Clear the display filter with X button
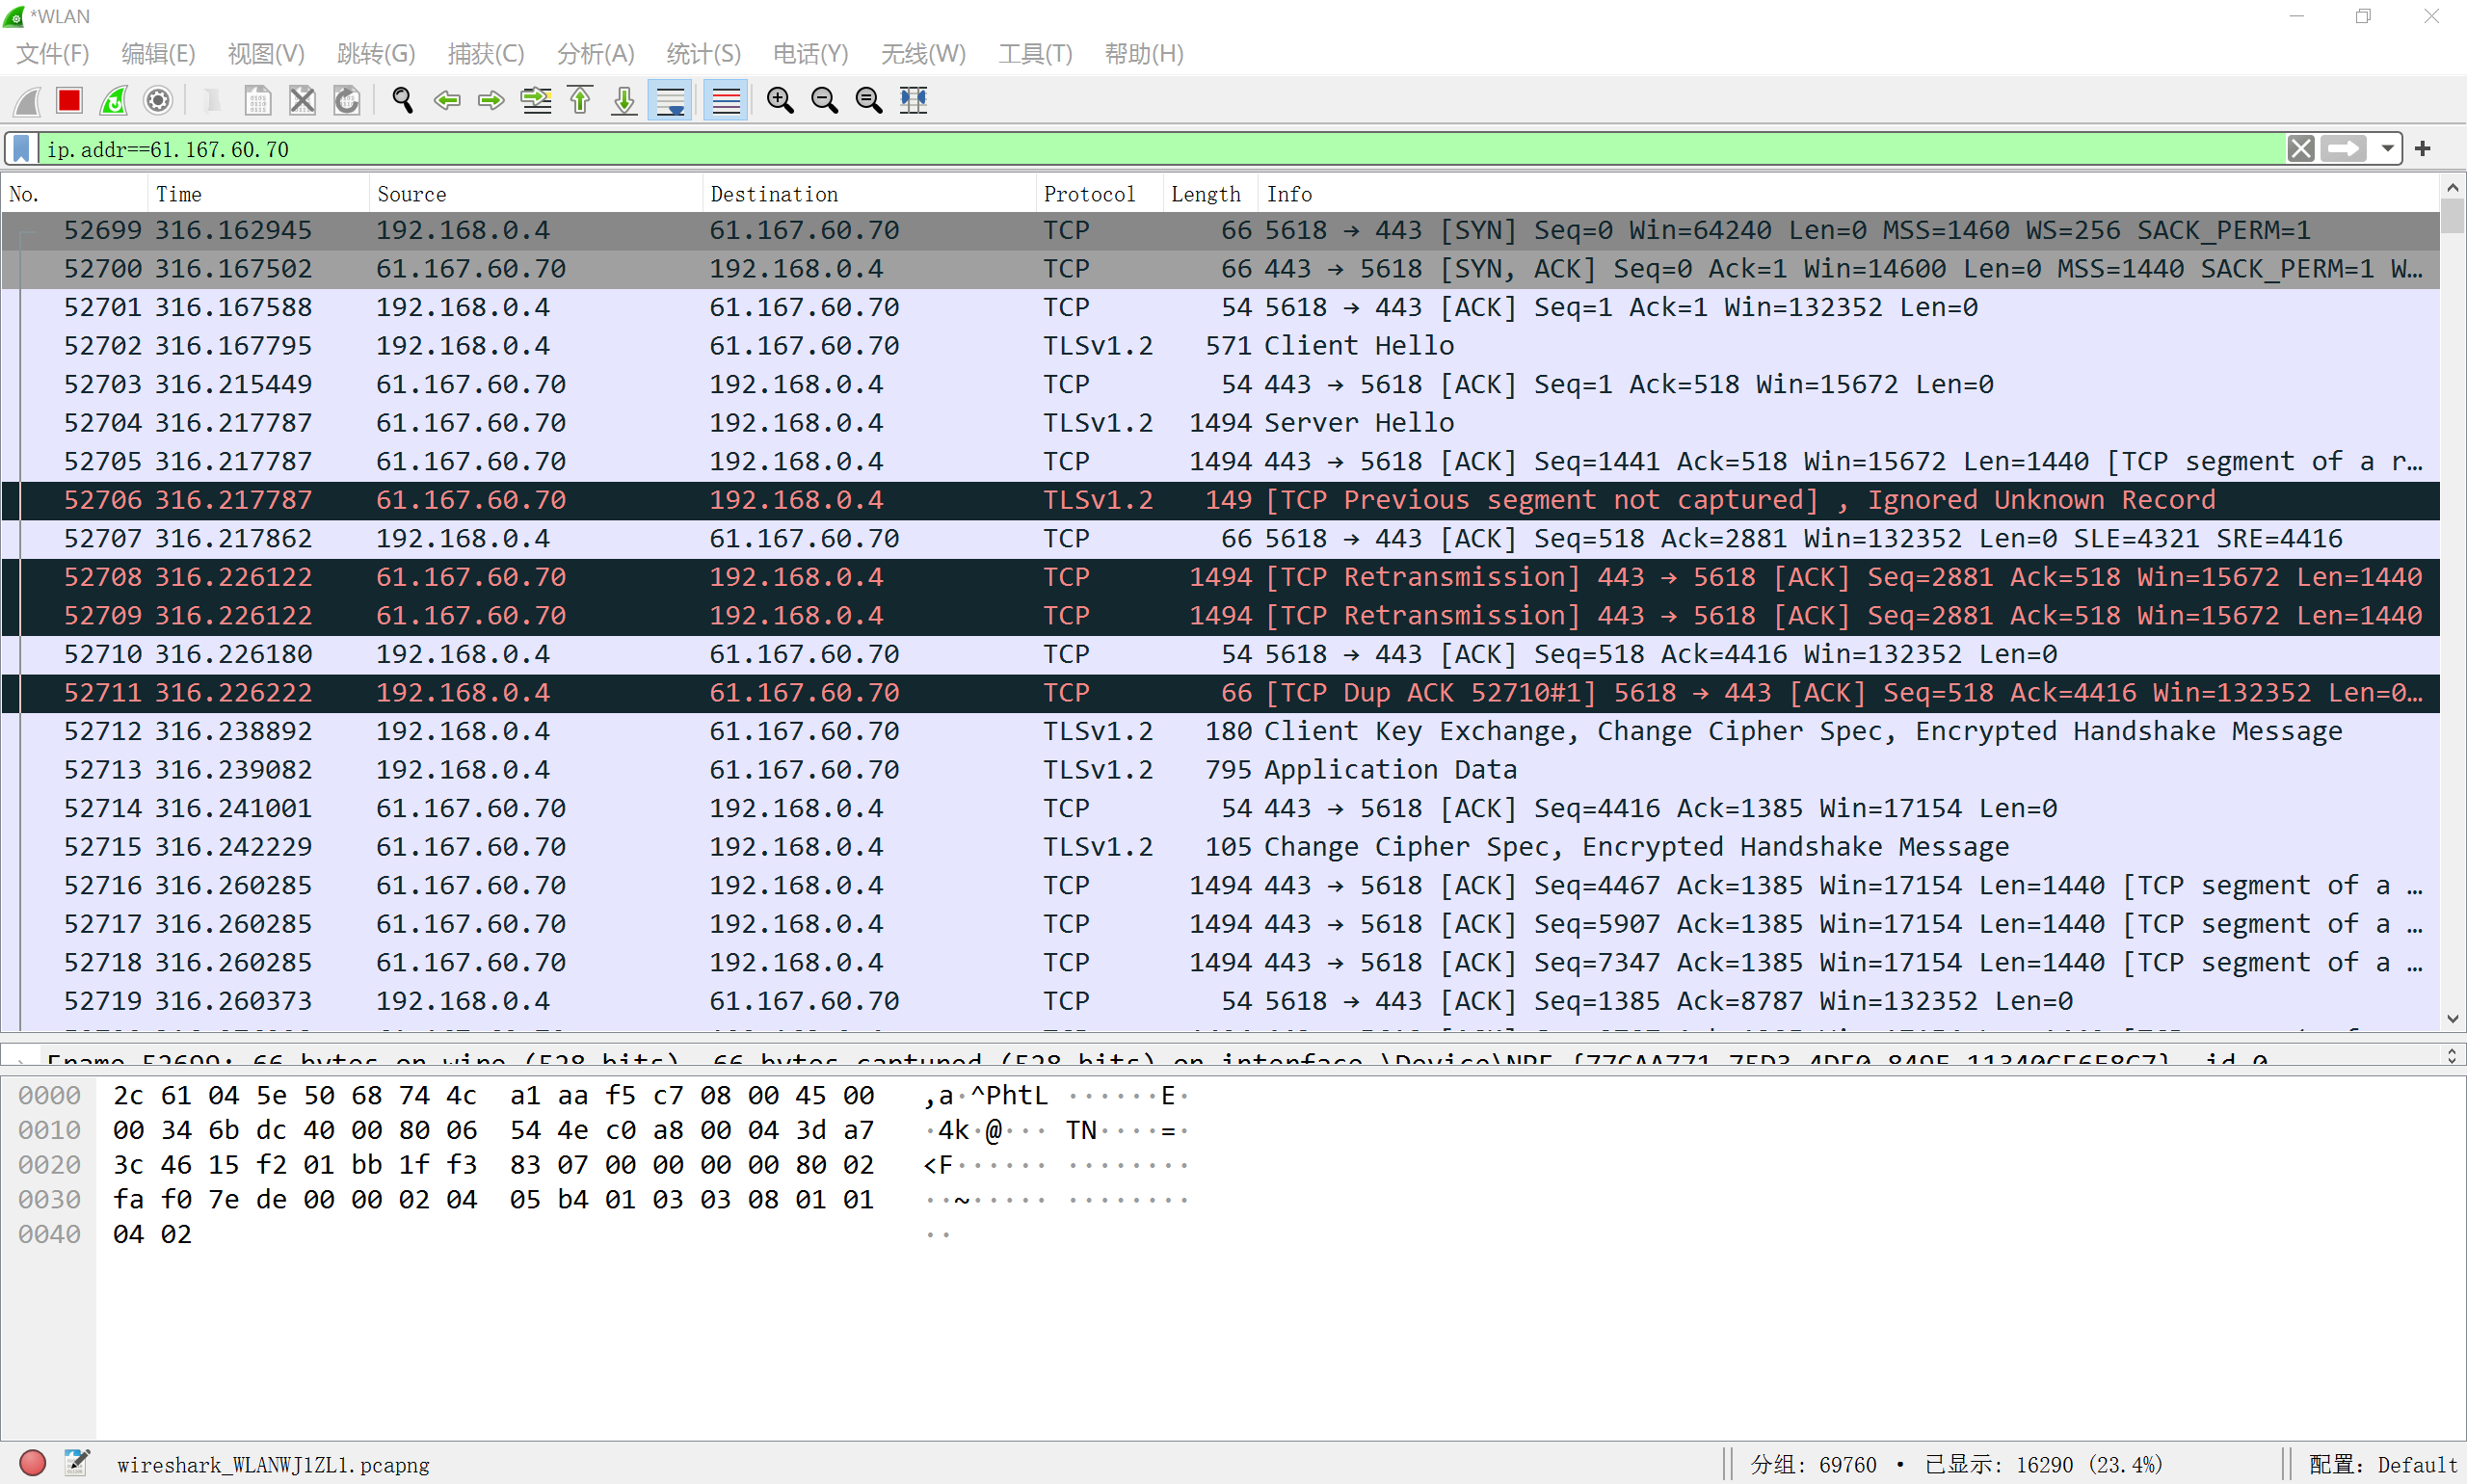This screenshot has height=1484, width=2467. (2301, 149)
